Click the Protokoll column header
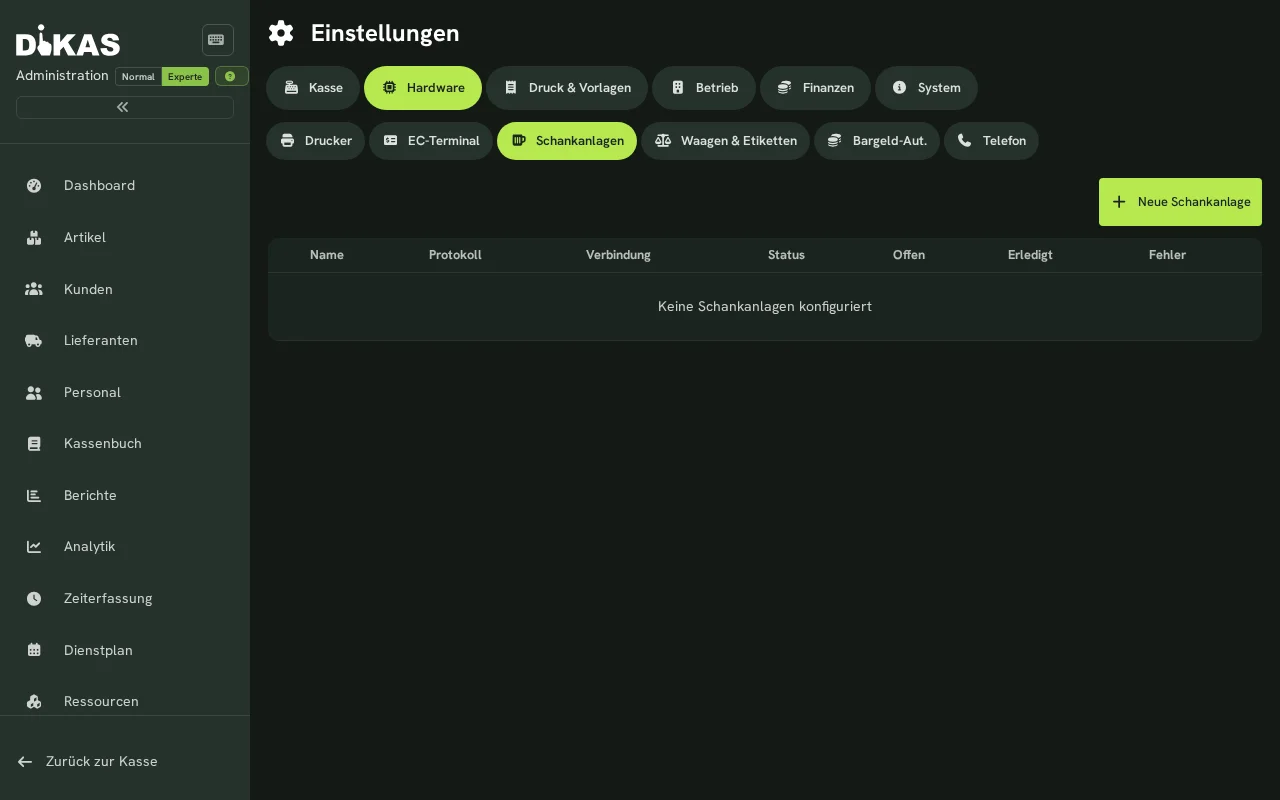Image resolution: width=1280 pixels, height=800 pixels. 455,255
